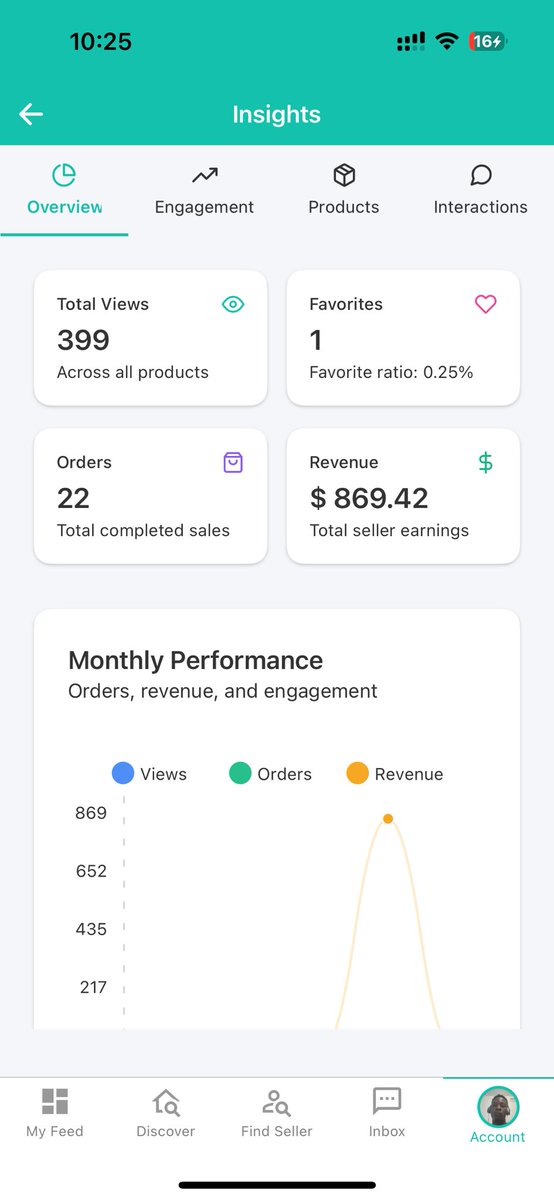Tap the battery indicator in status bar

488,41
